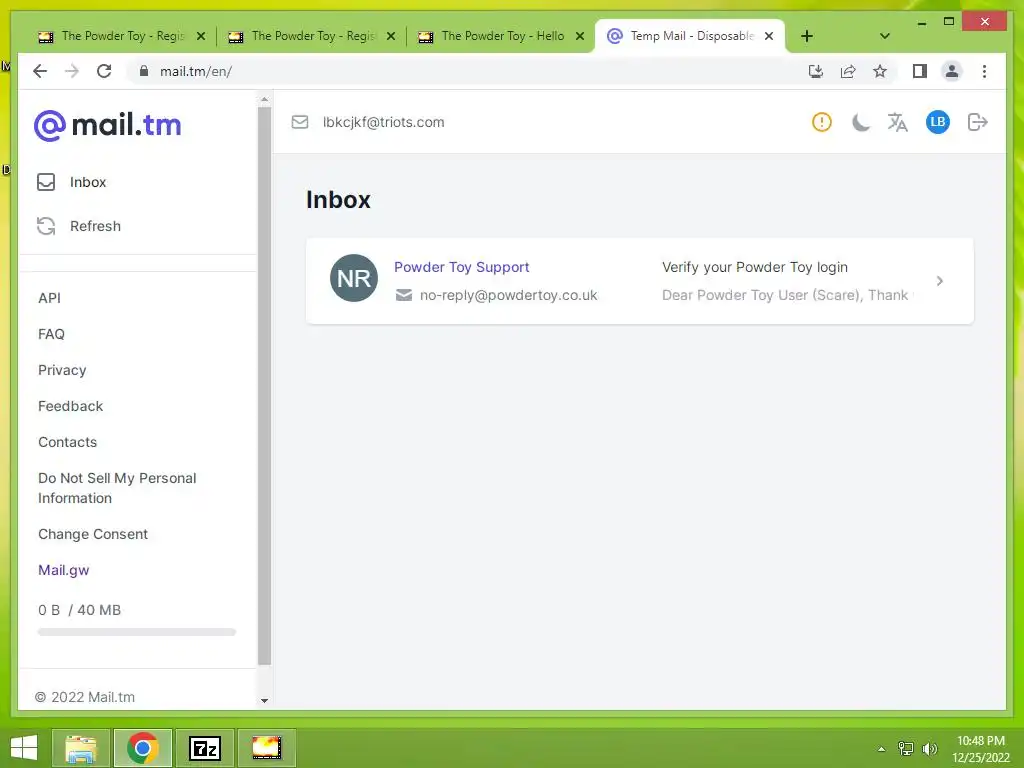Click no-reply@powdertoy.co.uk address
This screenshot has height=768, width=1024.
click(509, 295)
